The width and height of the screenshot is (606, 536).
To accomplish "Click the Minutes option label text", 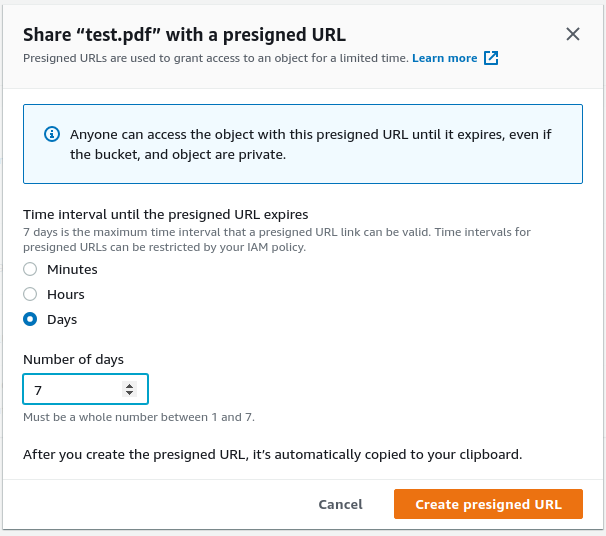I will (x=72, y=269).
